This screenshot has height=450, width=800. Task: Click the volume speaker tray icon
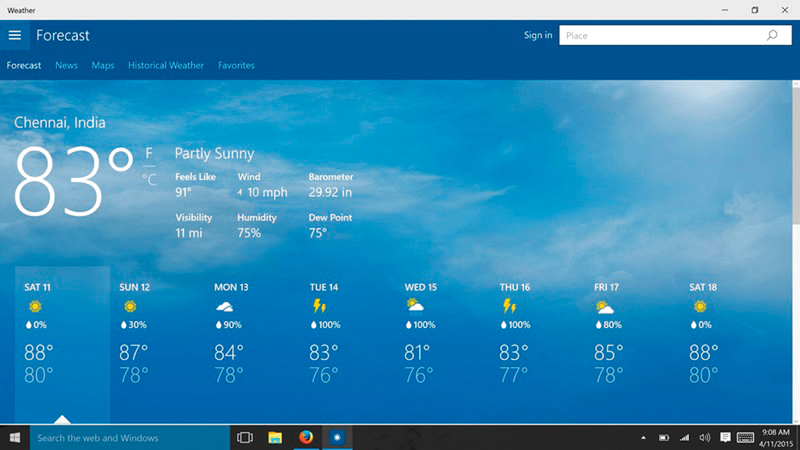point(704,438)
